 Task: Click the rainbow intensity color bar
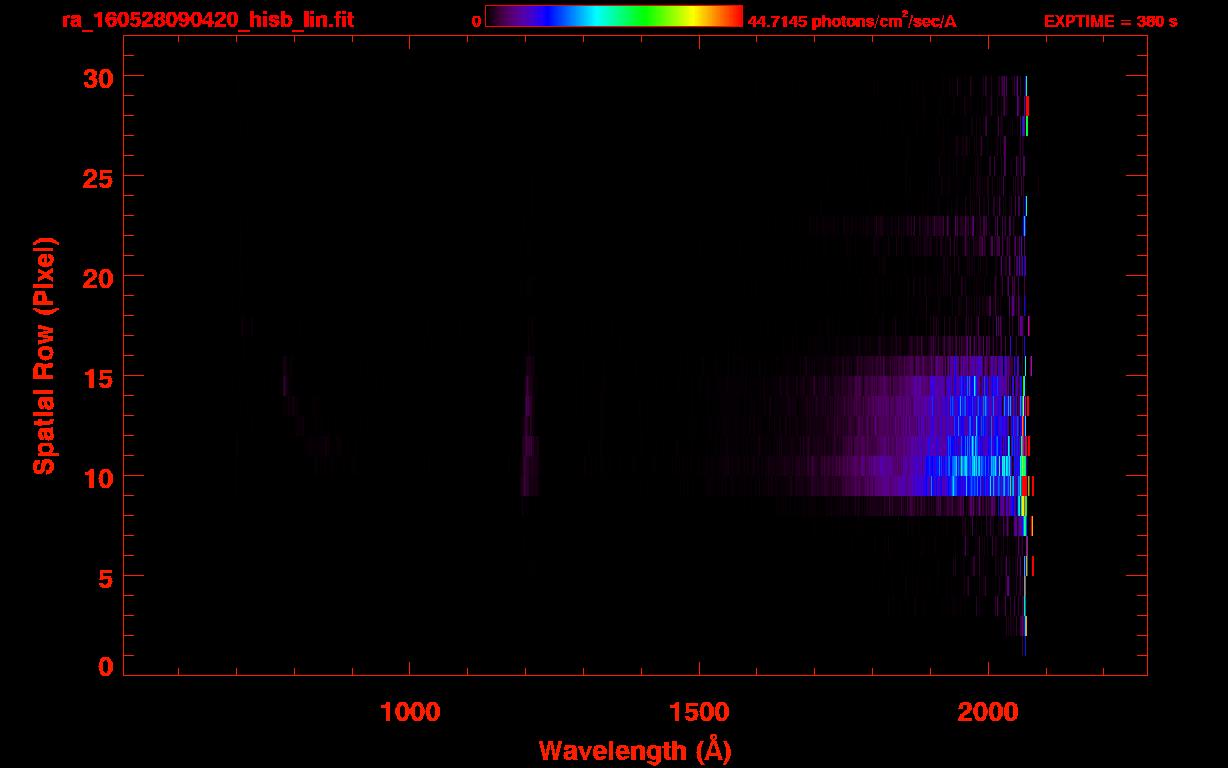pos(614,16)
